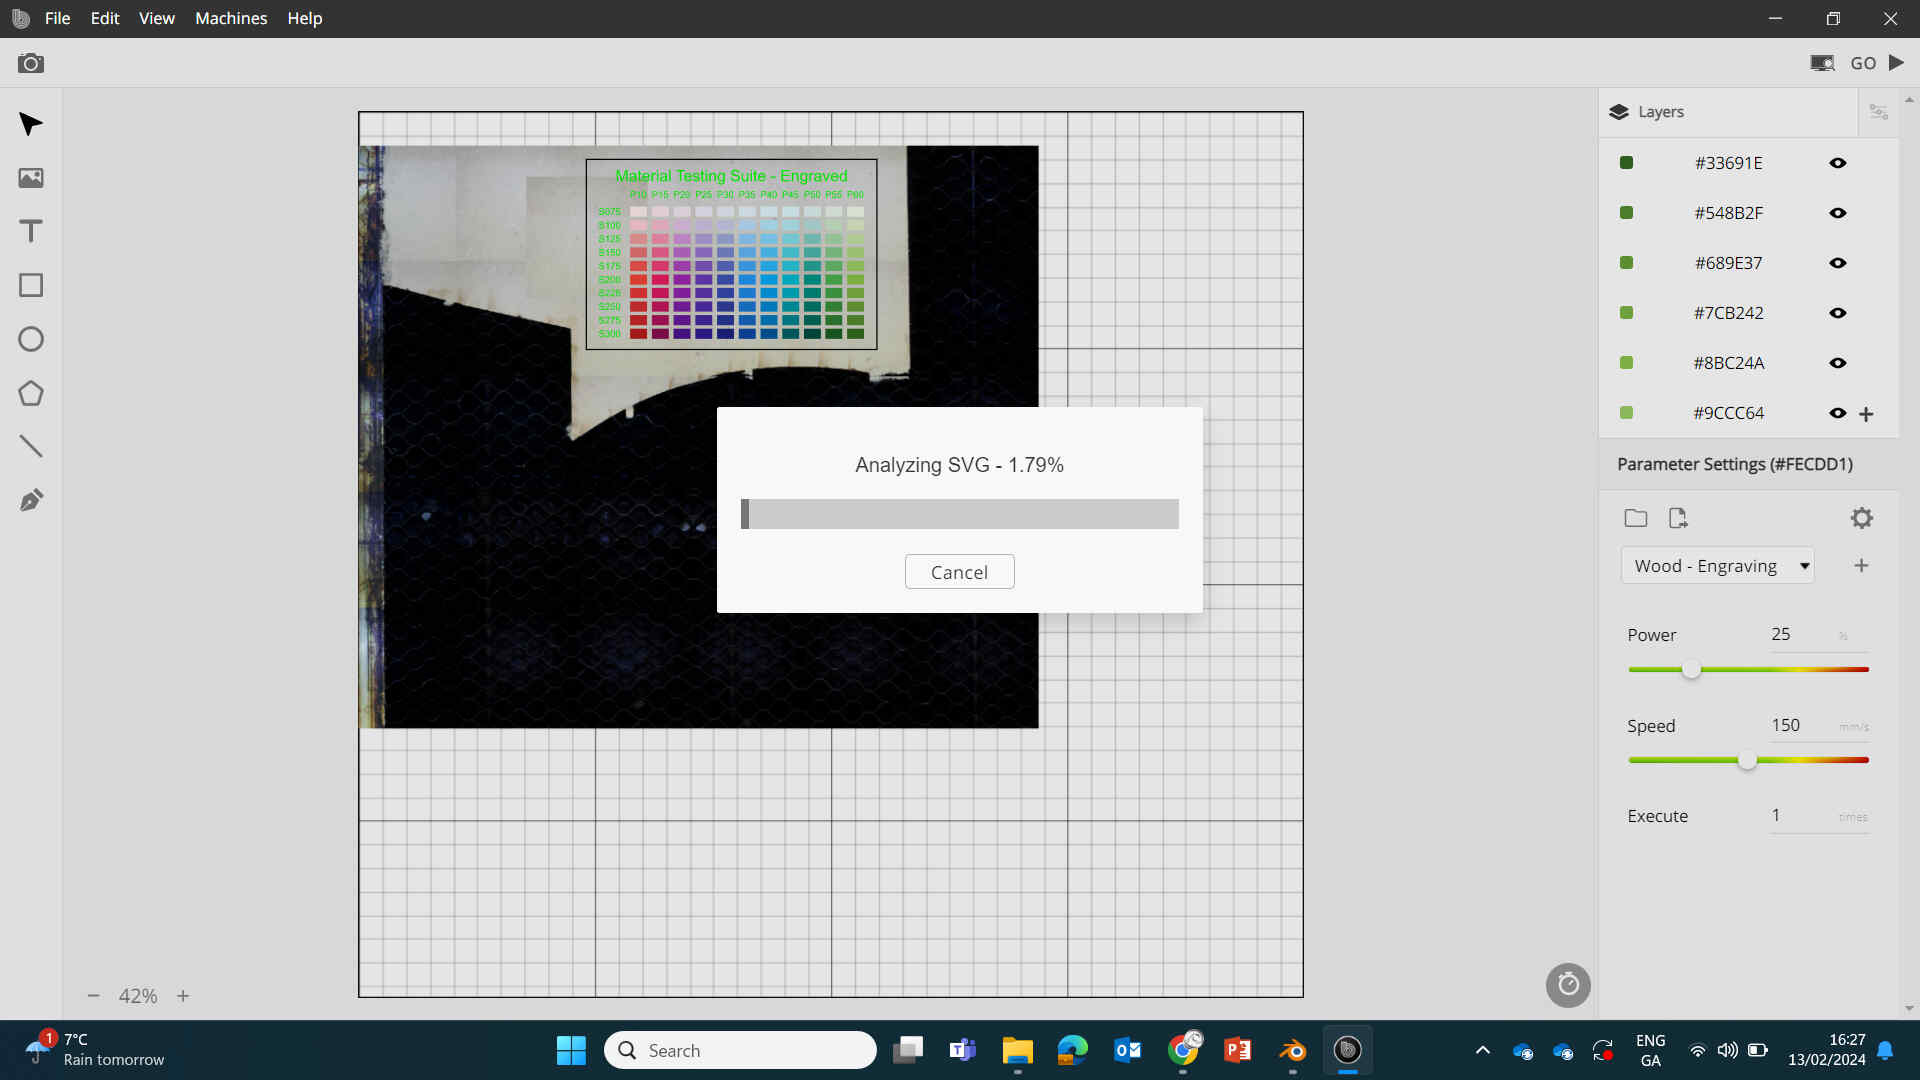Image resolution: width=1920 pixels, height=1080 pixels.
Task: Click the #9CCC64 layer color swatch
Action: (1626, 413)
